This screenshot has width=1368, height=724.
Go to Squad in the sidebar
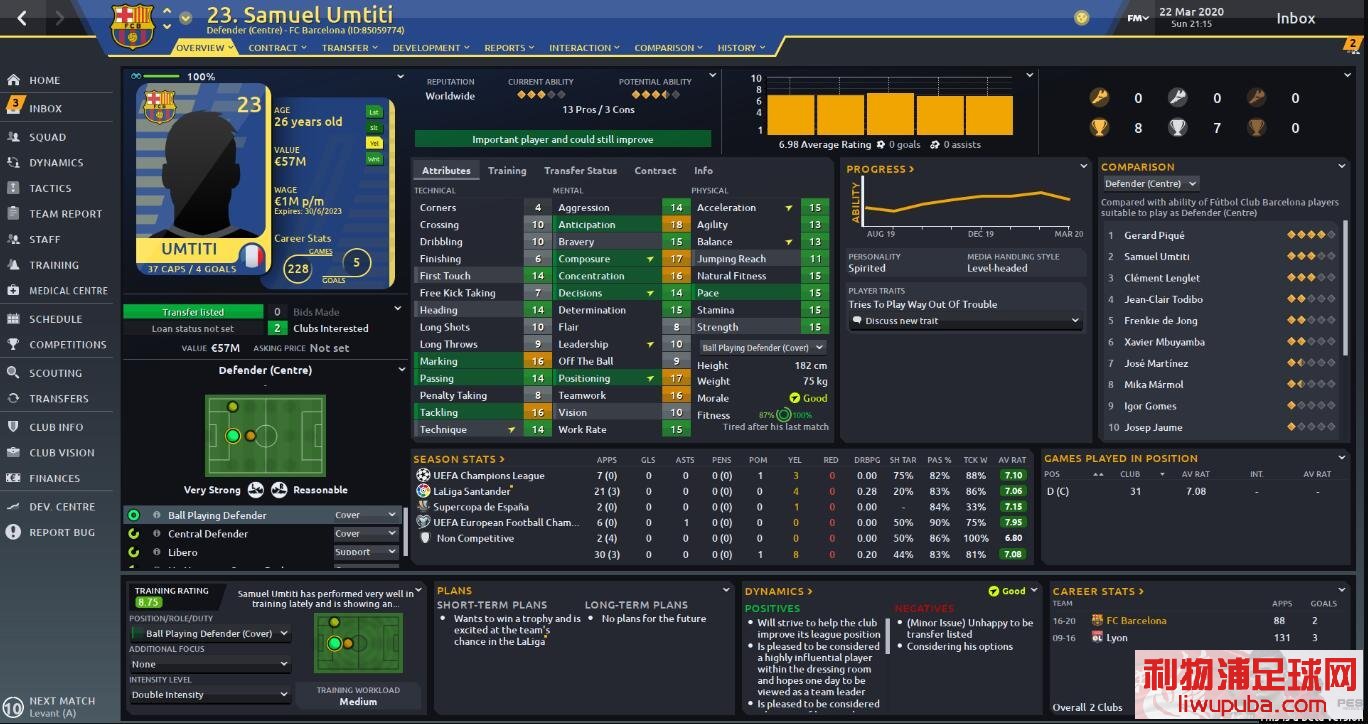[47, 137]
